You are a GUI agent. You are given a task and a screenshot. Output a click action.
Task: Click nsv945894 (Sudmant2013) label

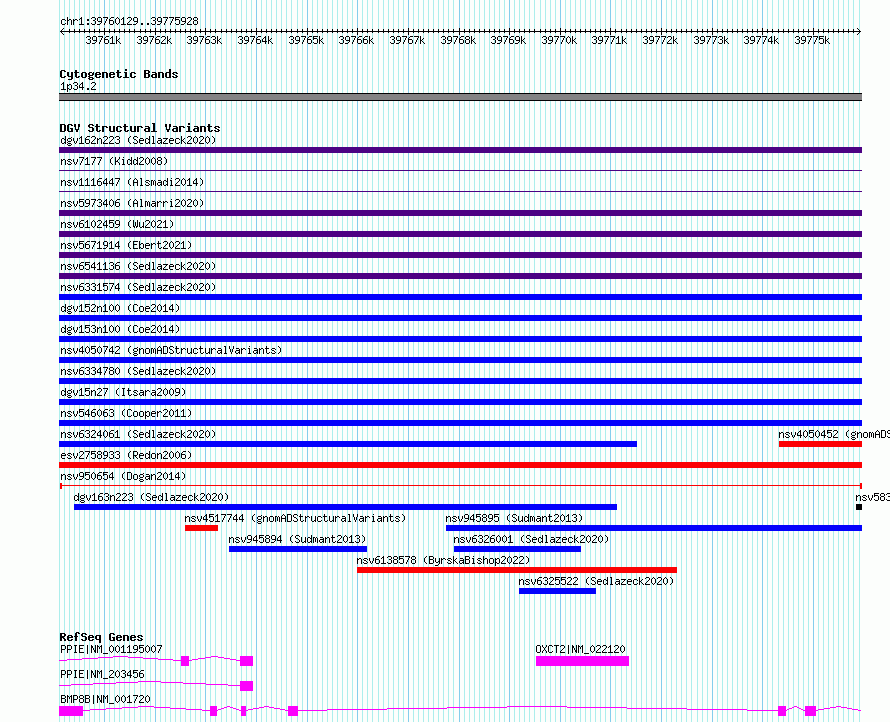(x=297, y=539)
